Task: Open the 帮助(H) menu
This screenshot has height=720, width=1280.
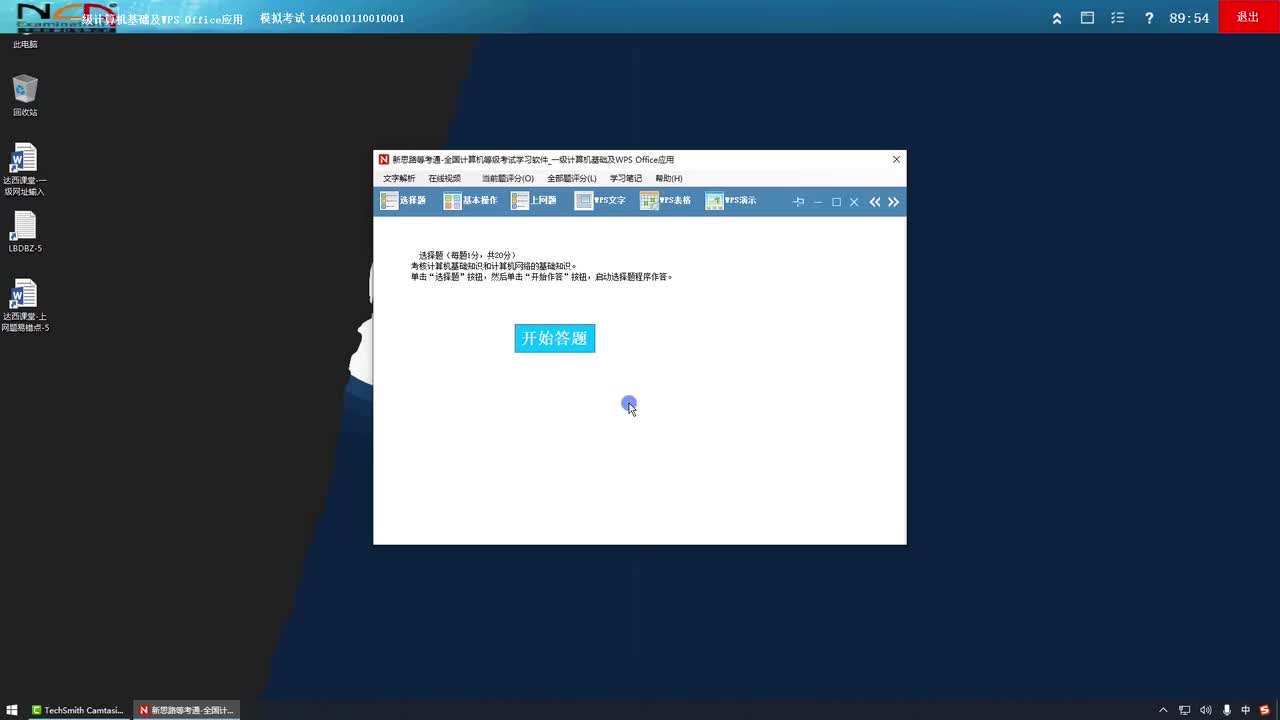Action: pos(669,178)
